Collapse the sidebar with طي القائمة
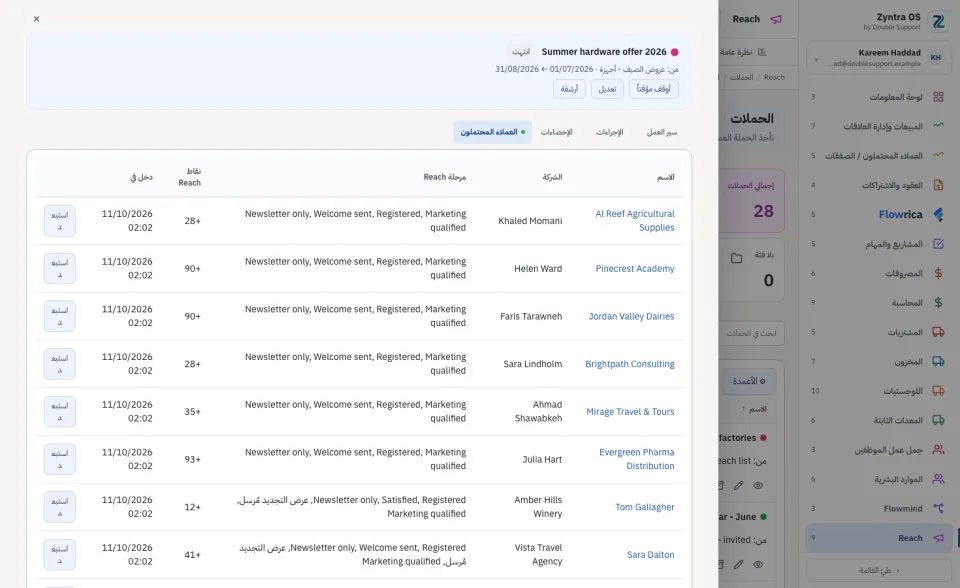Viewport: 960px width, 588px height. pos(879,570)
